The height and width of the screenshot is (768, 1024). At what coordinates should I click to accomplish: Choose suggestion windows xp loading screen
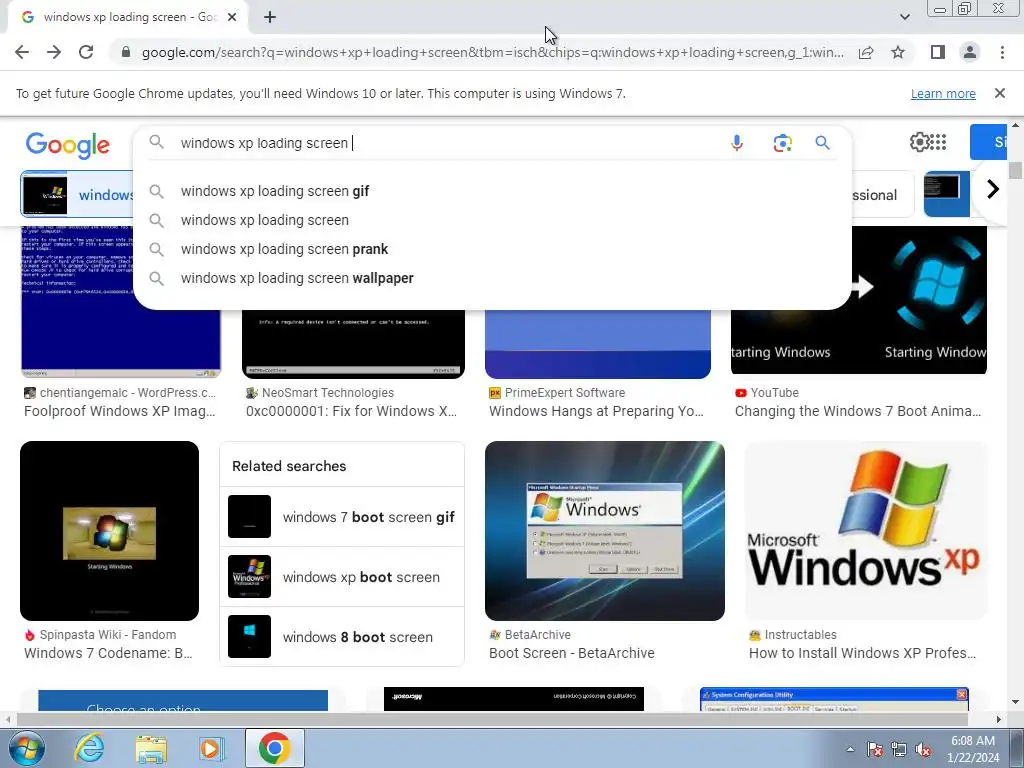492,220
